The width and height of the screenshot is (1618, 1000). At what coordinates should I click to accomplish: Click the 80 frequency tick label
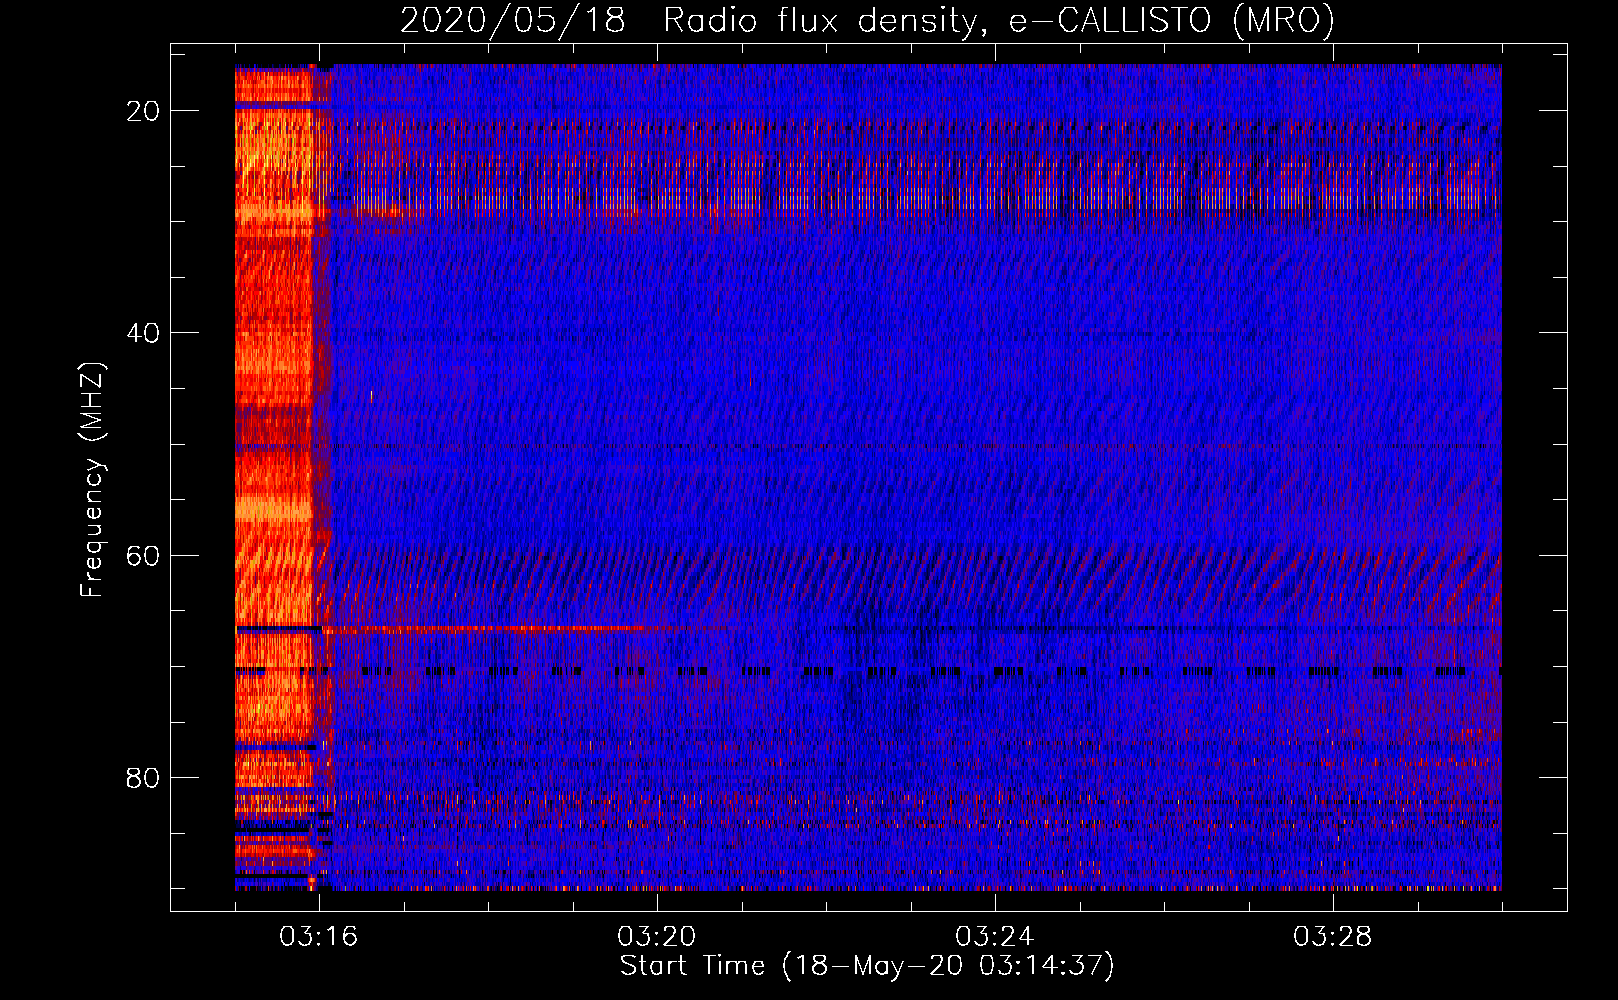coord(143,777)
